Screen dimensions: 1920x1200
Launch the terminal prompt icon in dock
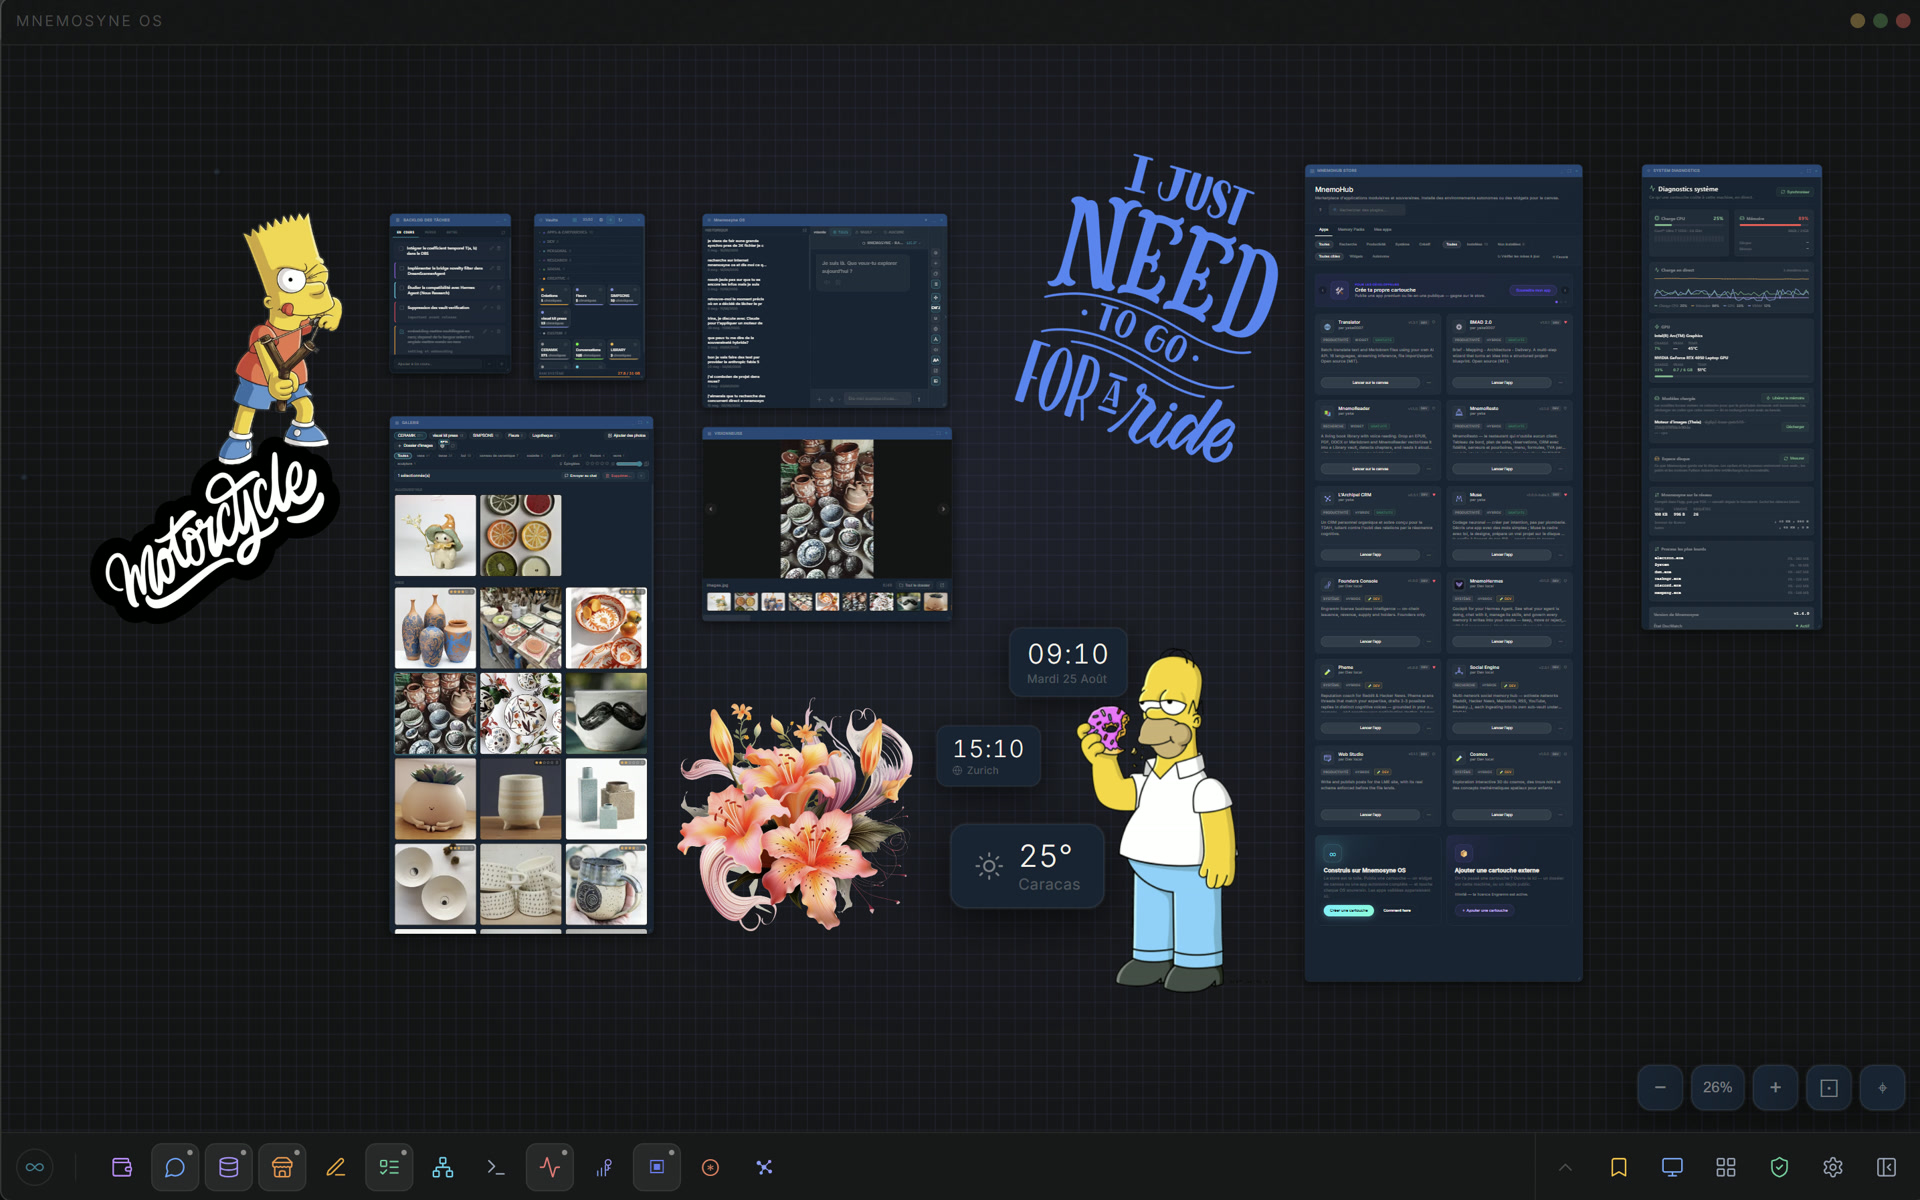(496, 1167)
